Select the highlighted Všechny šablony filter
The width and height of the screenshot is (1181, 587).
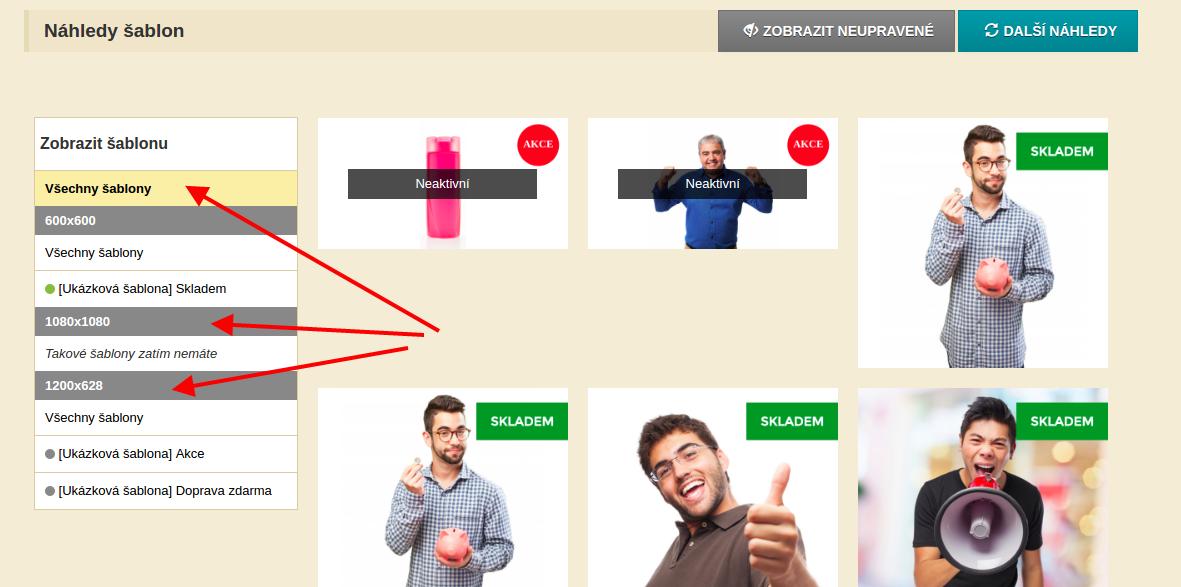[166, 188]
